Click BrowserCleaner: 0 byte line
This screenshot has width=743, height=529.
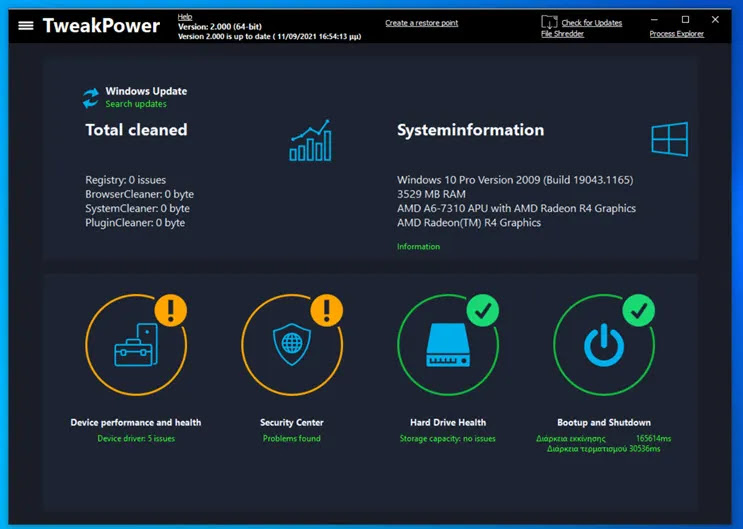tap(139, 194)
